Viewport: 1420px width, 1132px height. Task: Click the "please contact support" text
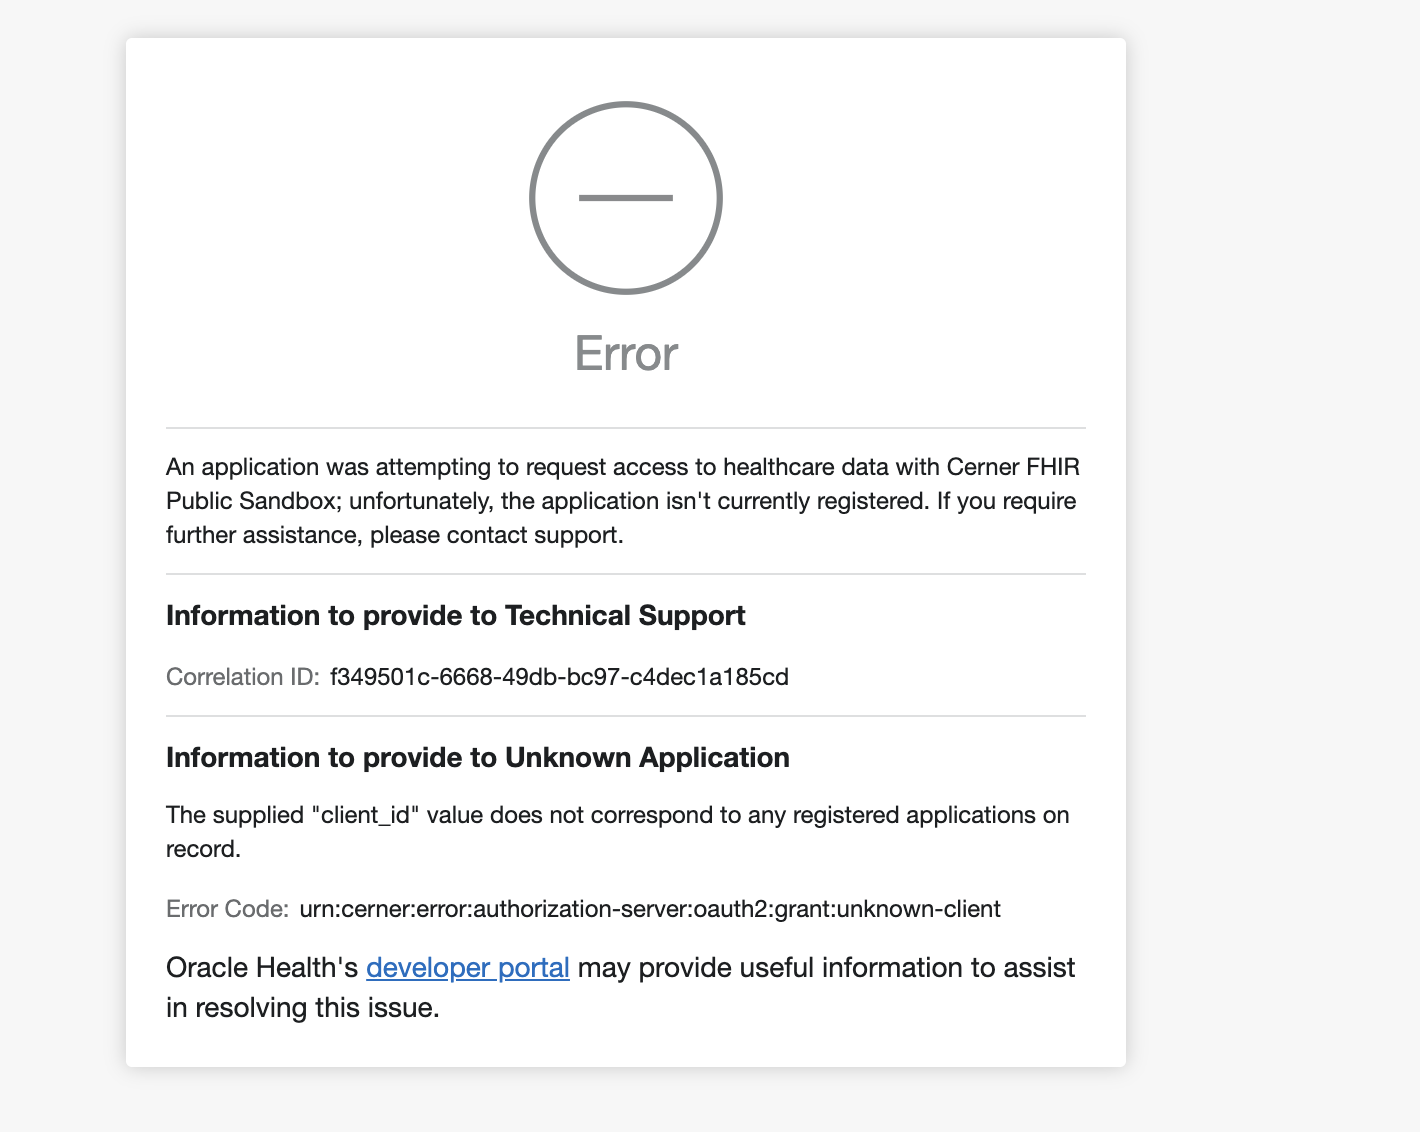(x=496, y=535)
